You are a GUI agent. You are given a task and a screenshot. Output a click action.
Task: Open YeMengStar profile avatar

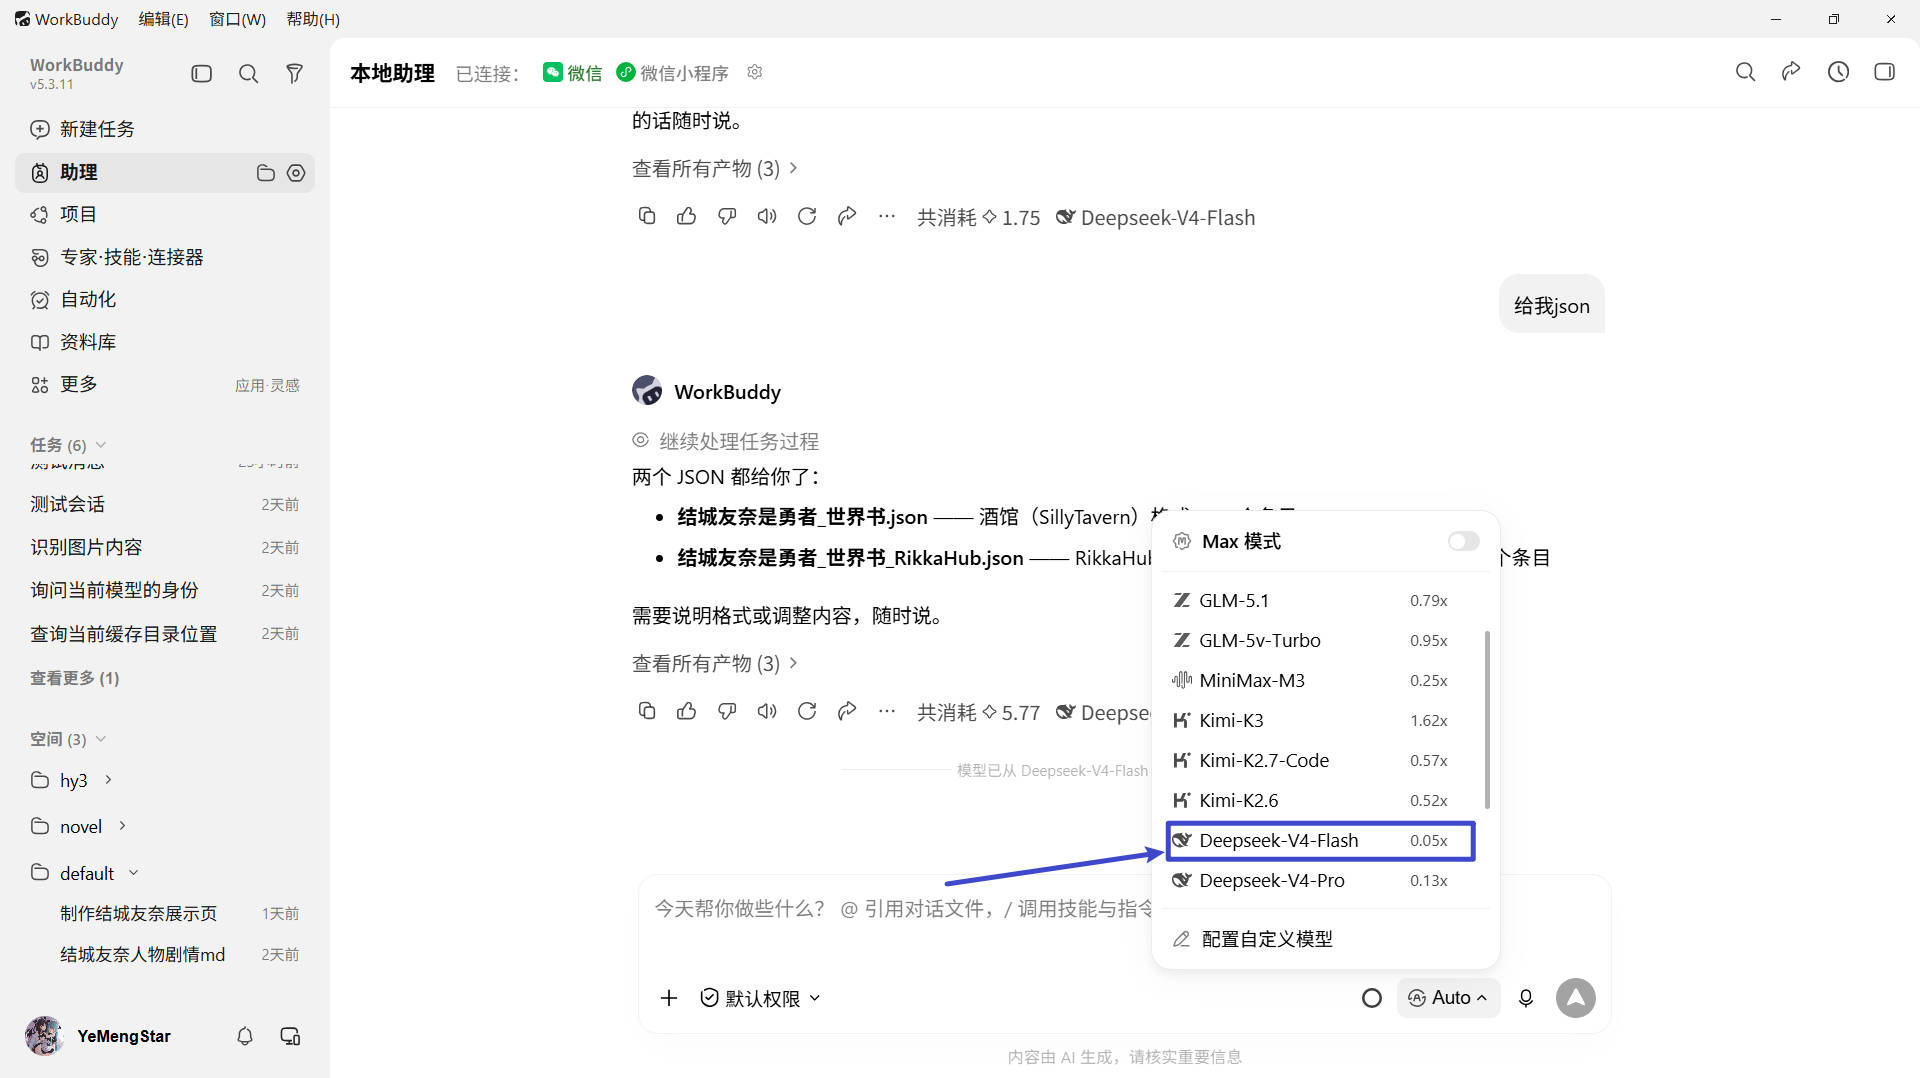pos(44,1036)
